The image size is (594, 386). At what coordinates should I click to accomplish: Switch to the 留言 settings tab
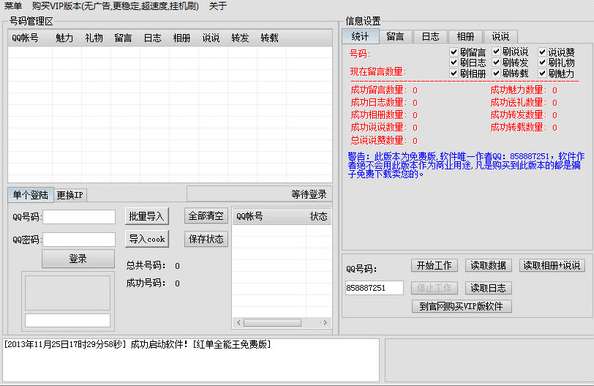(395, 37)
